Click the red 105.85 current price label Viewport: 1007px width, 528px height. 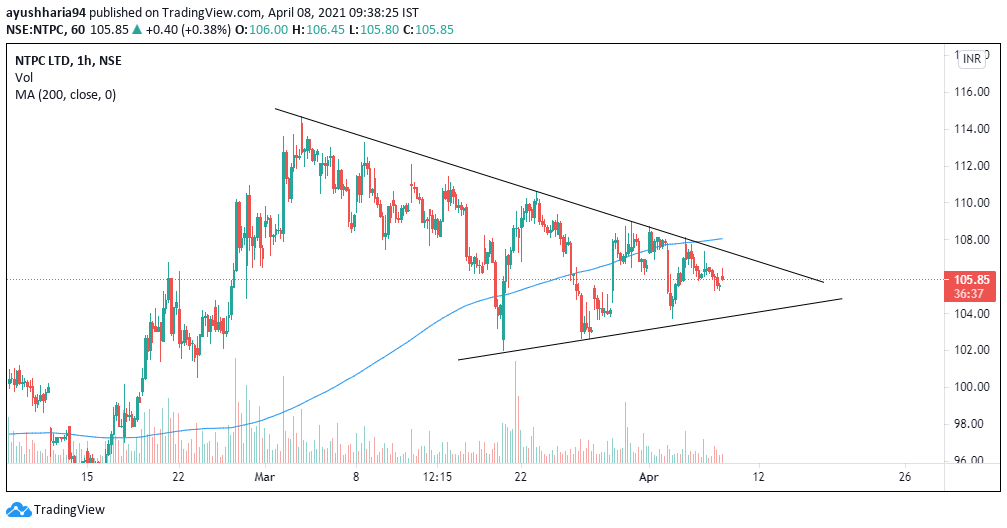tap(972, 280)
